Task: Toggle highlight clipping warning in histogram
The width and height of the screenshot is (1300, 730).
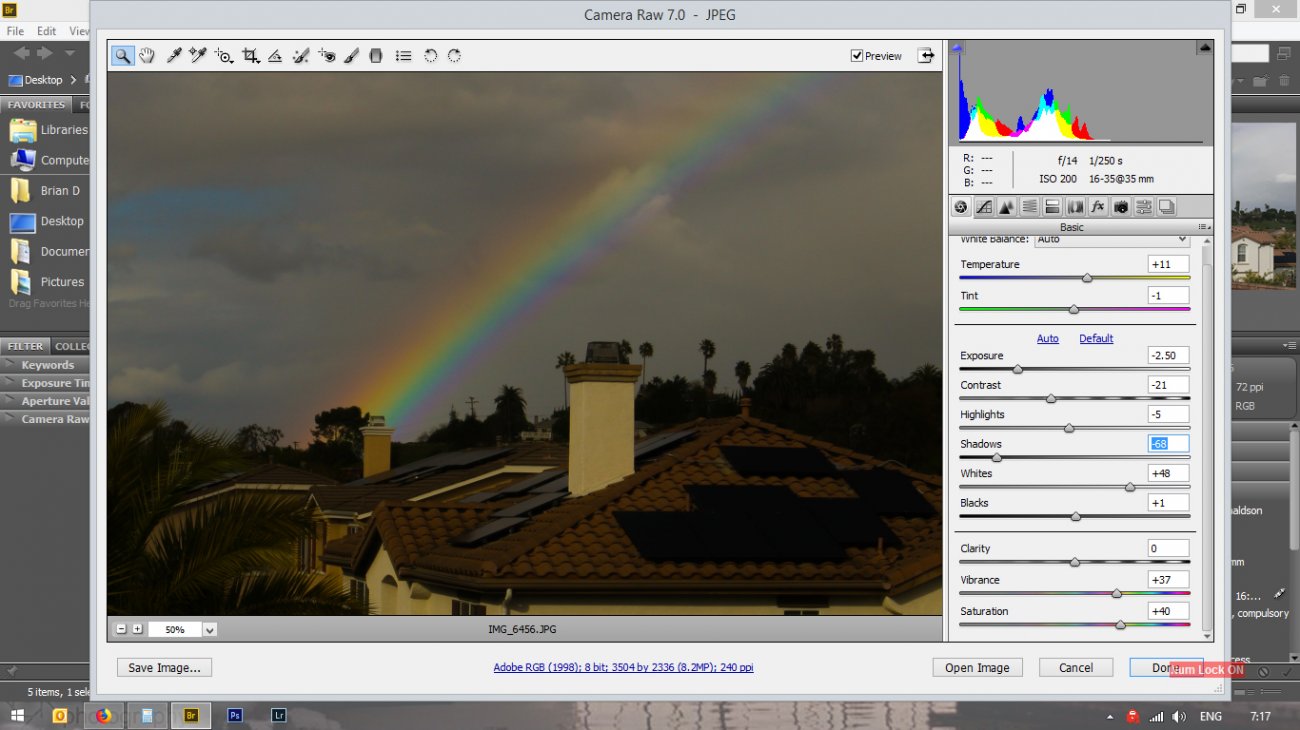Action: 1205,47
